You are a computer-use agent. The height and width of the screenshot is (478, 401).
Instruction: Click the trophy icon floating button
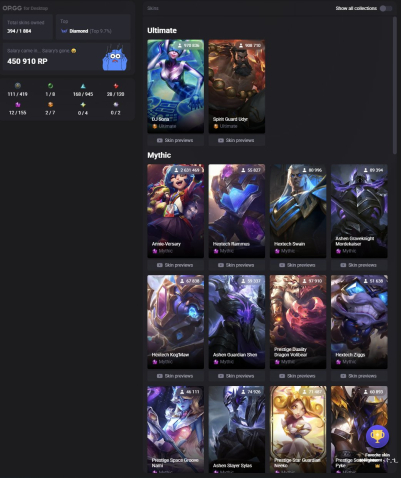coord(377,436)
